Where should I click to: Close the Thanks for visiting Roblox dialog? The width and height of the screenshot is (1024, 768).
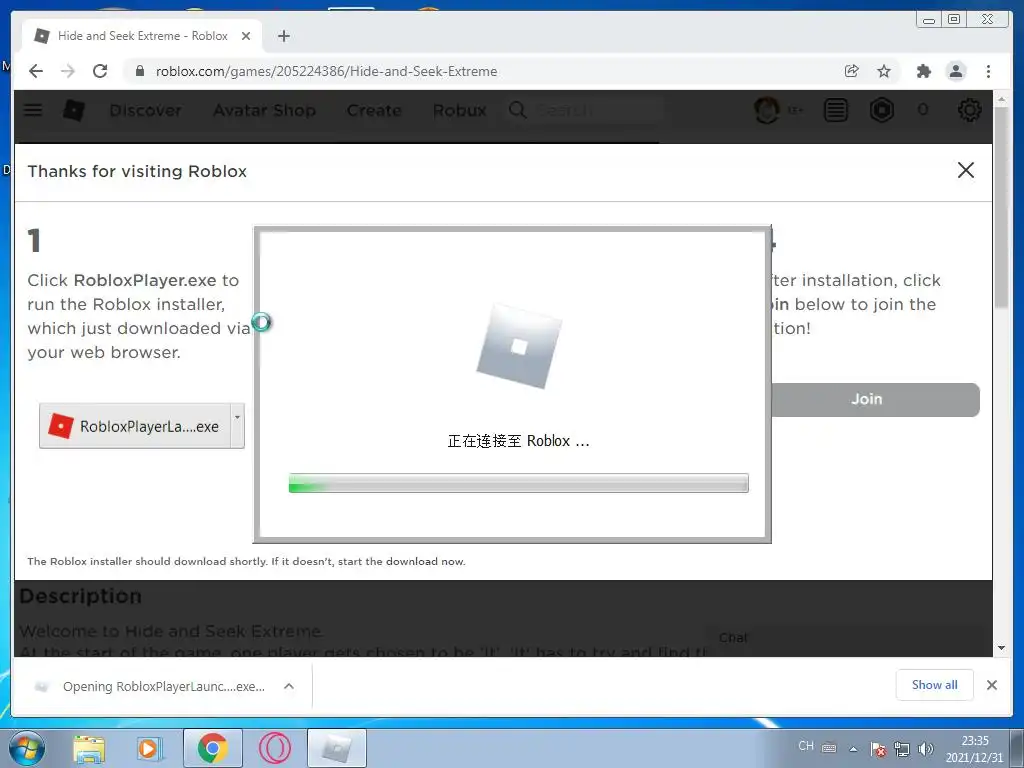[966, 170]
